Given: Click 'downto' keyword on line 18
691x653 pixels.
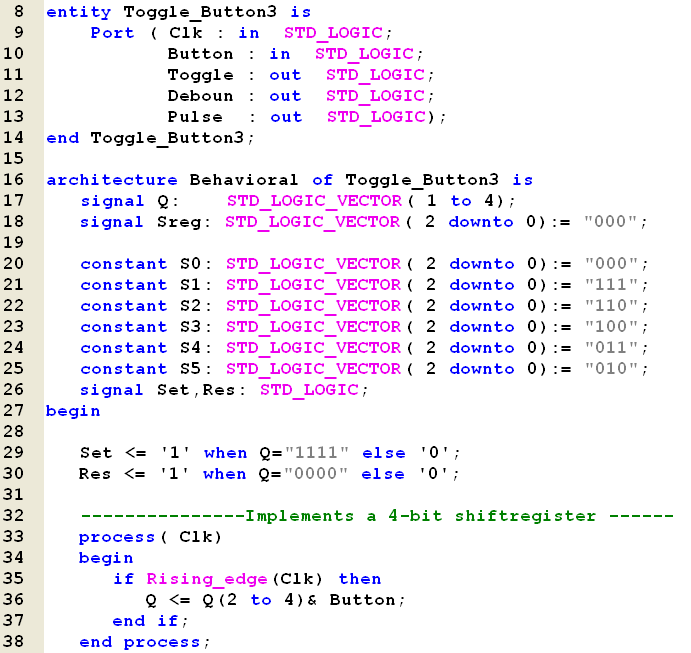Looking at the screenshot, I should point(481,222).
